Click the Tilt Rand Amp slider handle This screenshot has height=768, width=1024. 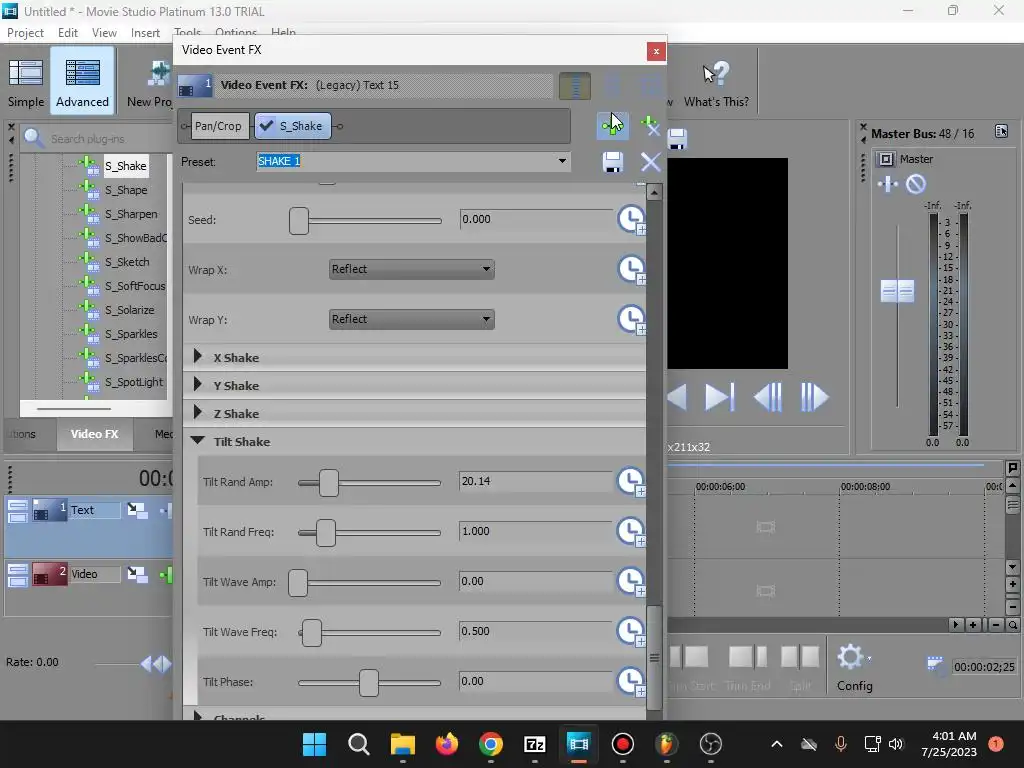(x=328, y=483)
